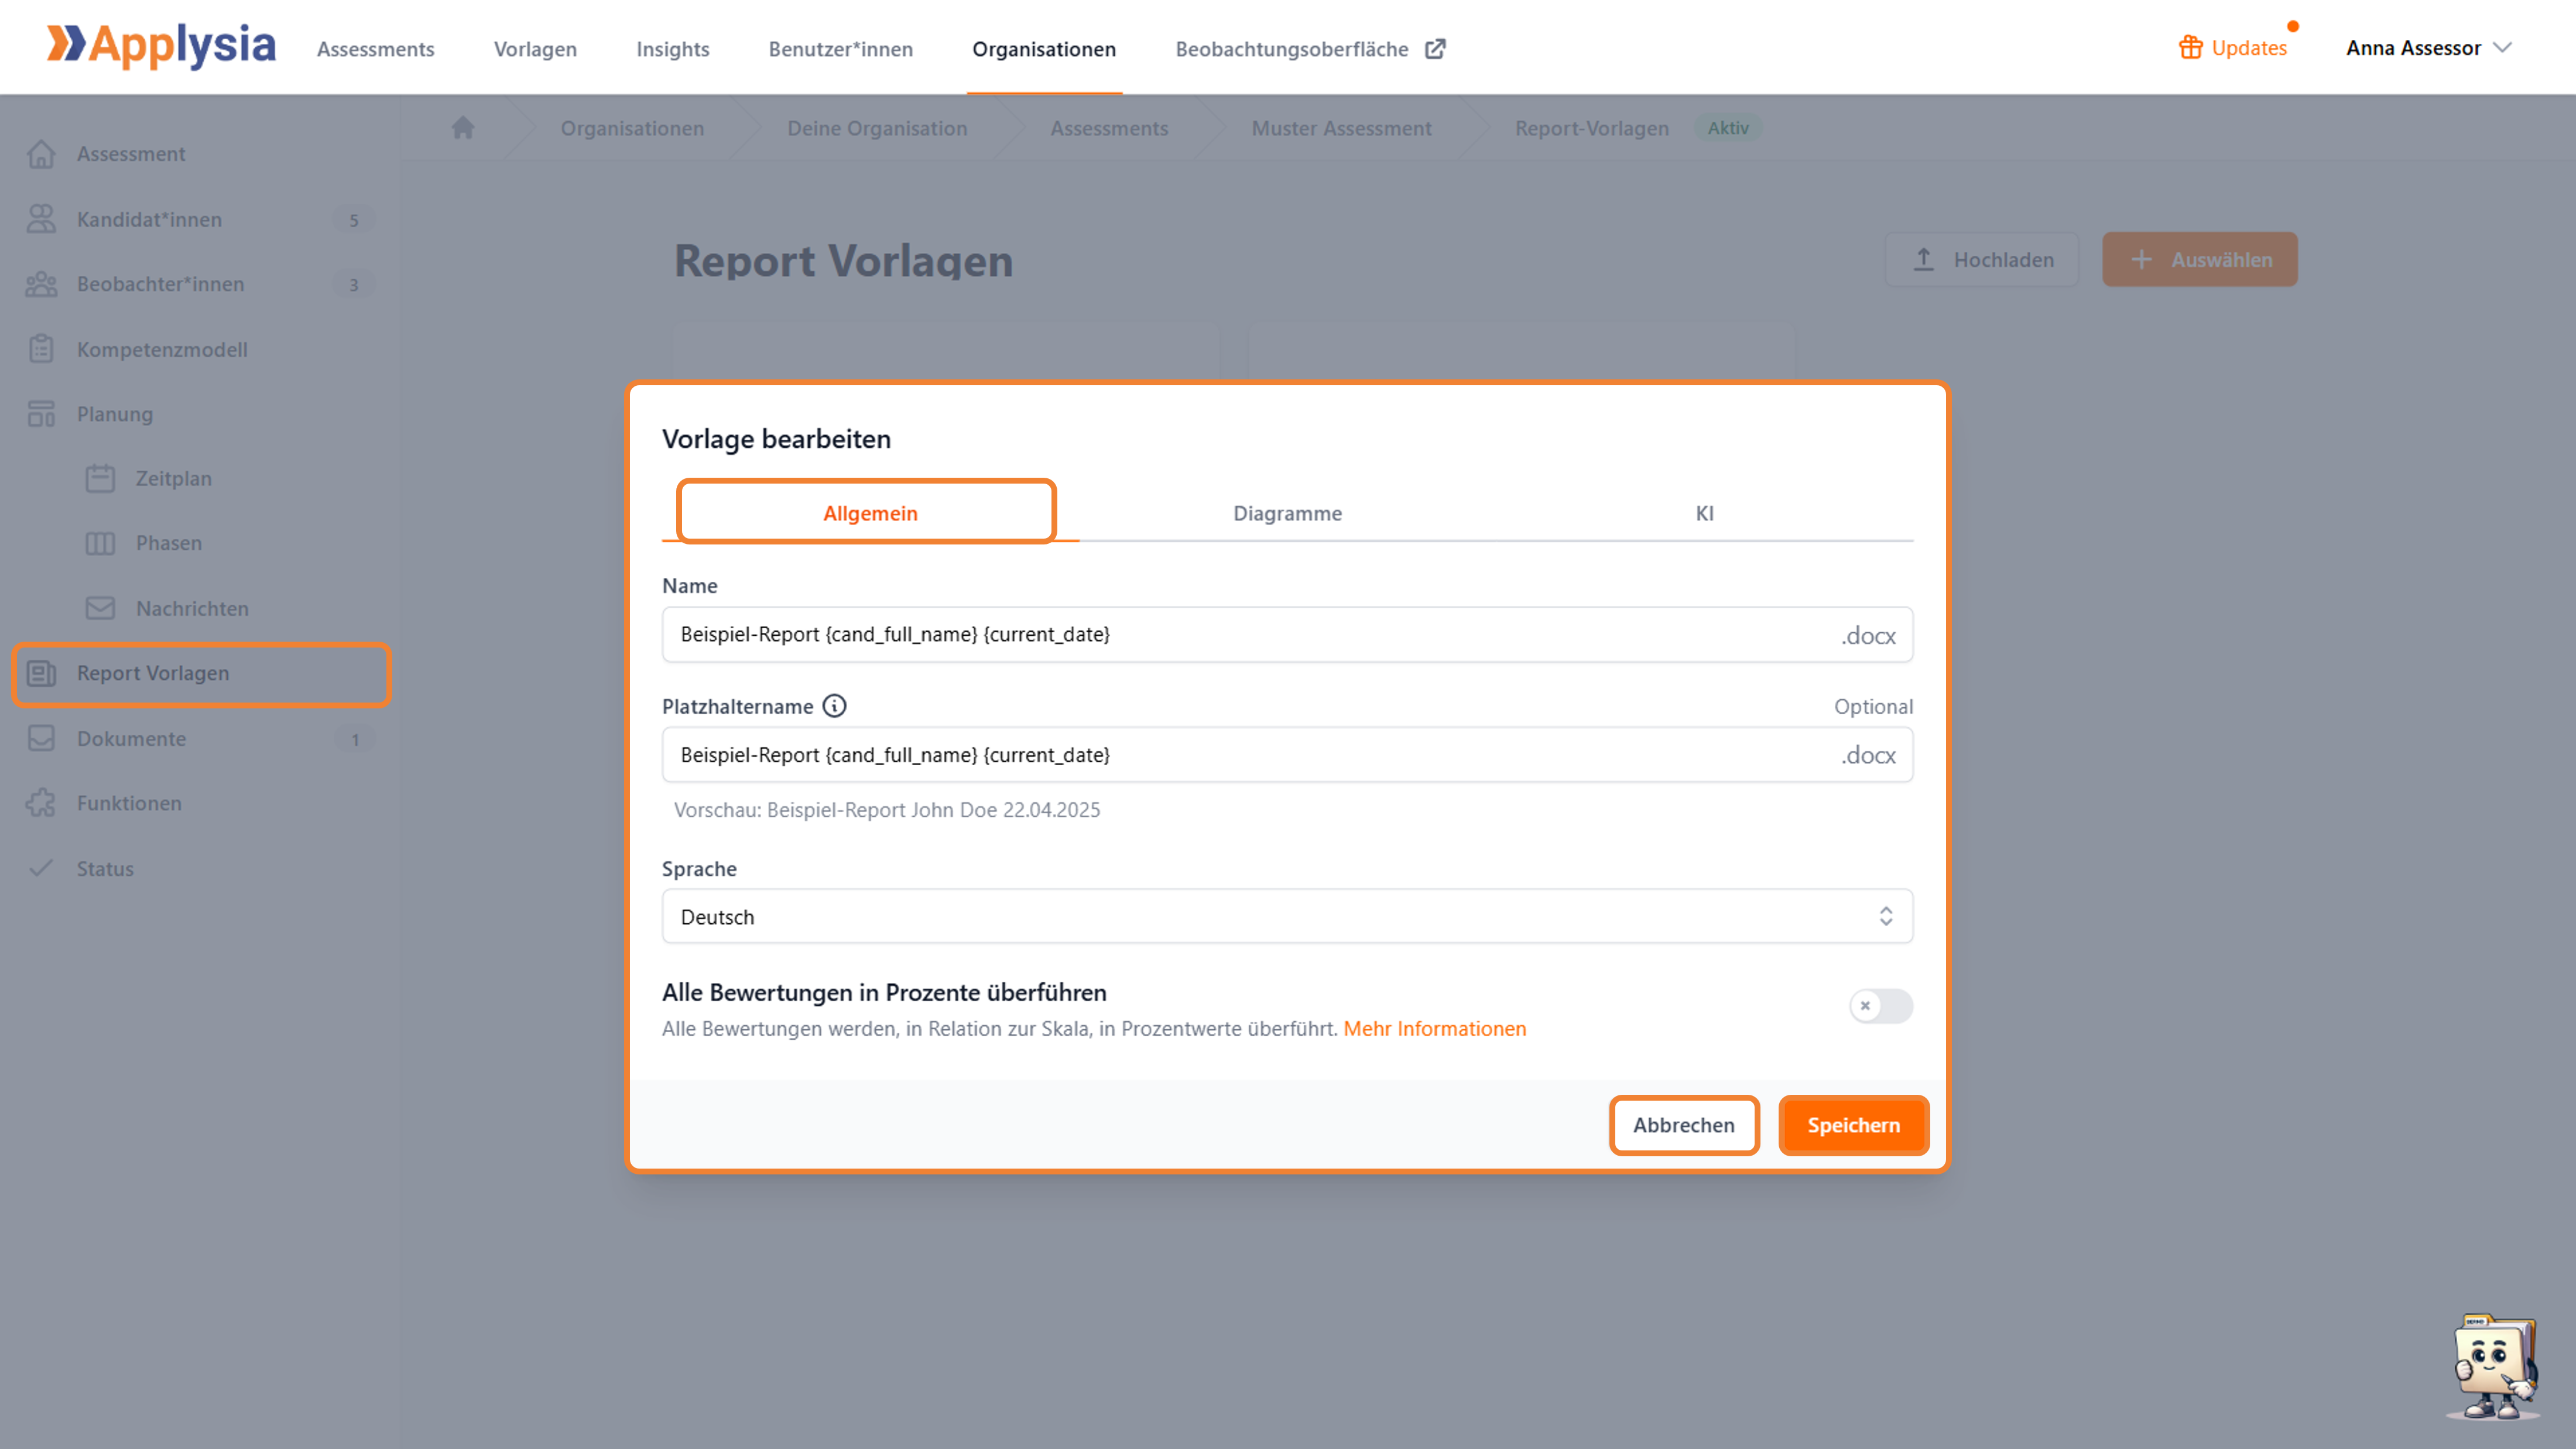Screen dimensions: 2576x1449
Task: Open Vorlagen in top navigation
Action: (535, 49)
